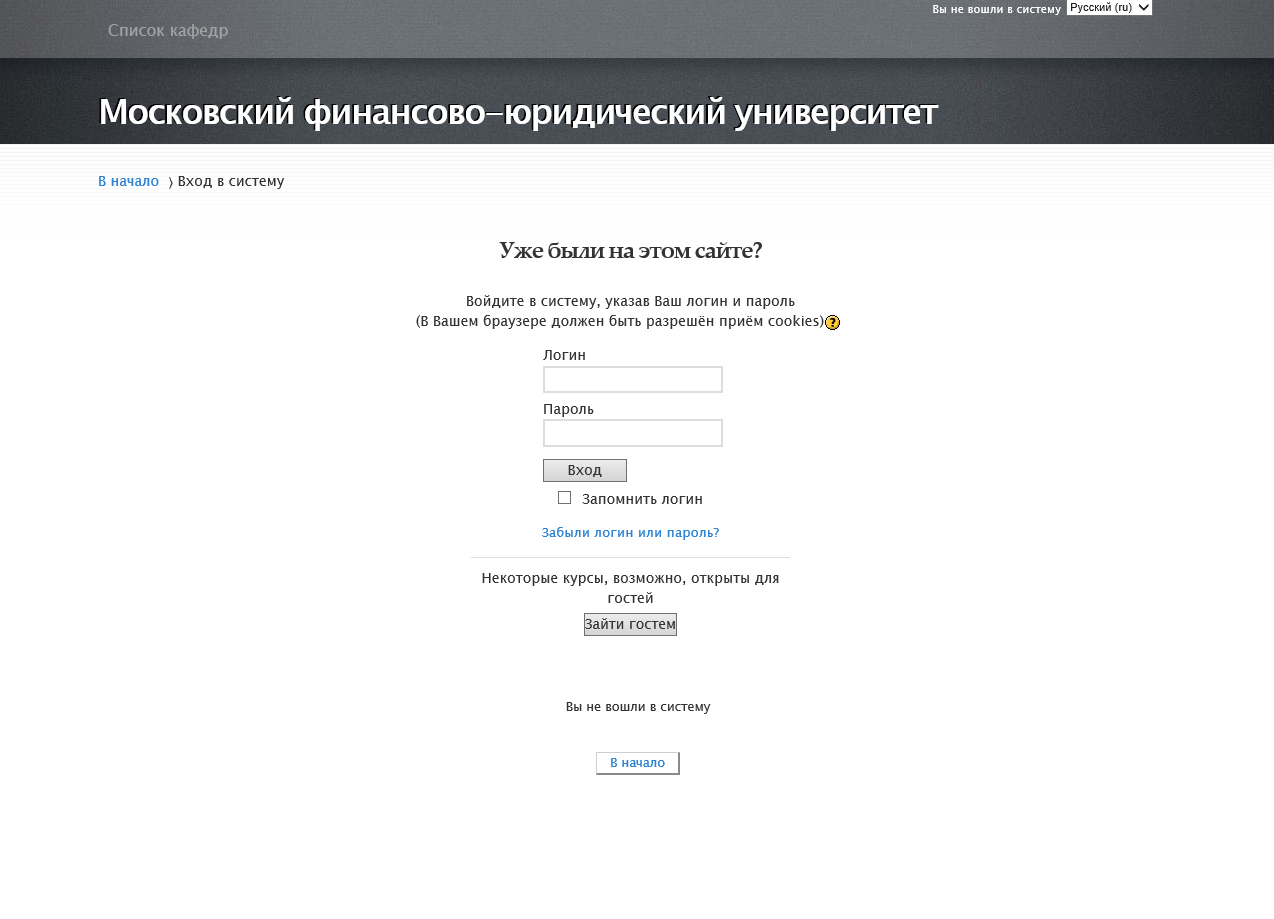Image resolution: width=1274 pixels, height=919 pixels.
Task: Click the Вход в систему breadcrumb text
Action: point(231,181)
